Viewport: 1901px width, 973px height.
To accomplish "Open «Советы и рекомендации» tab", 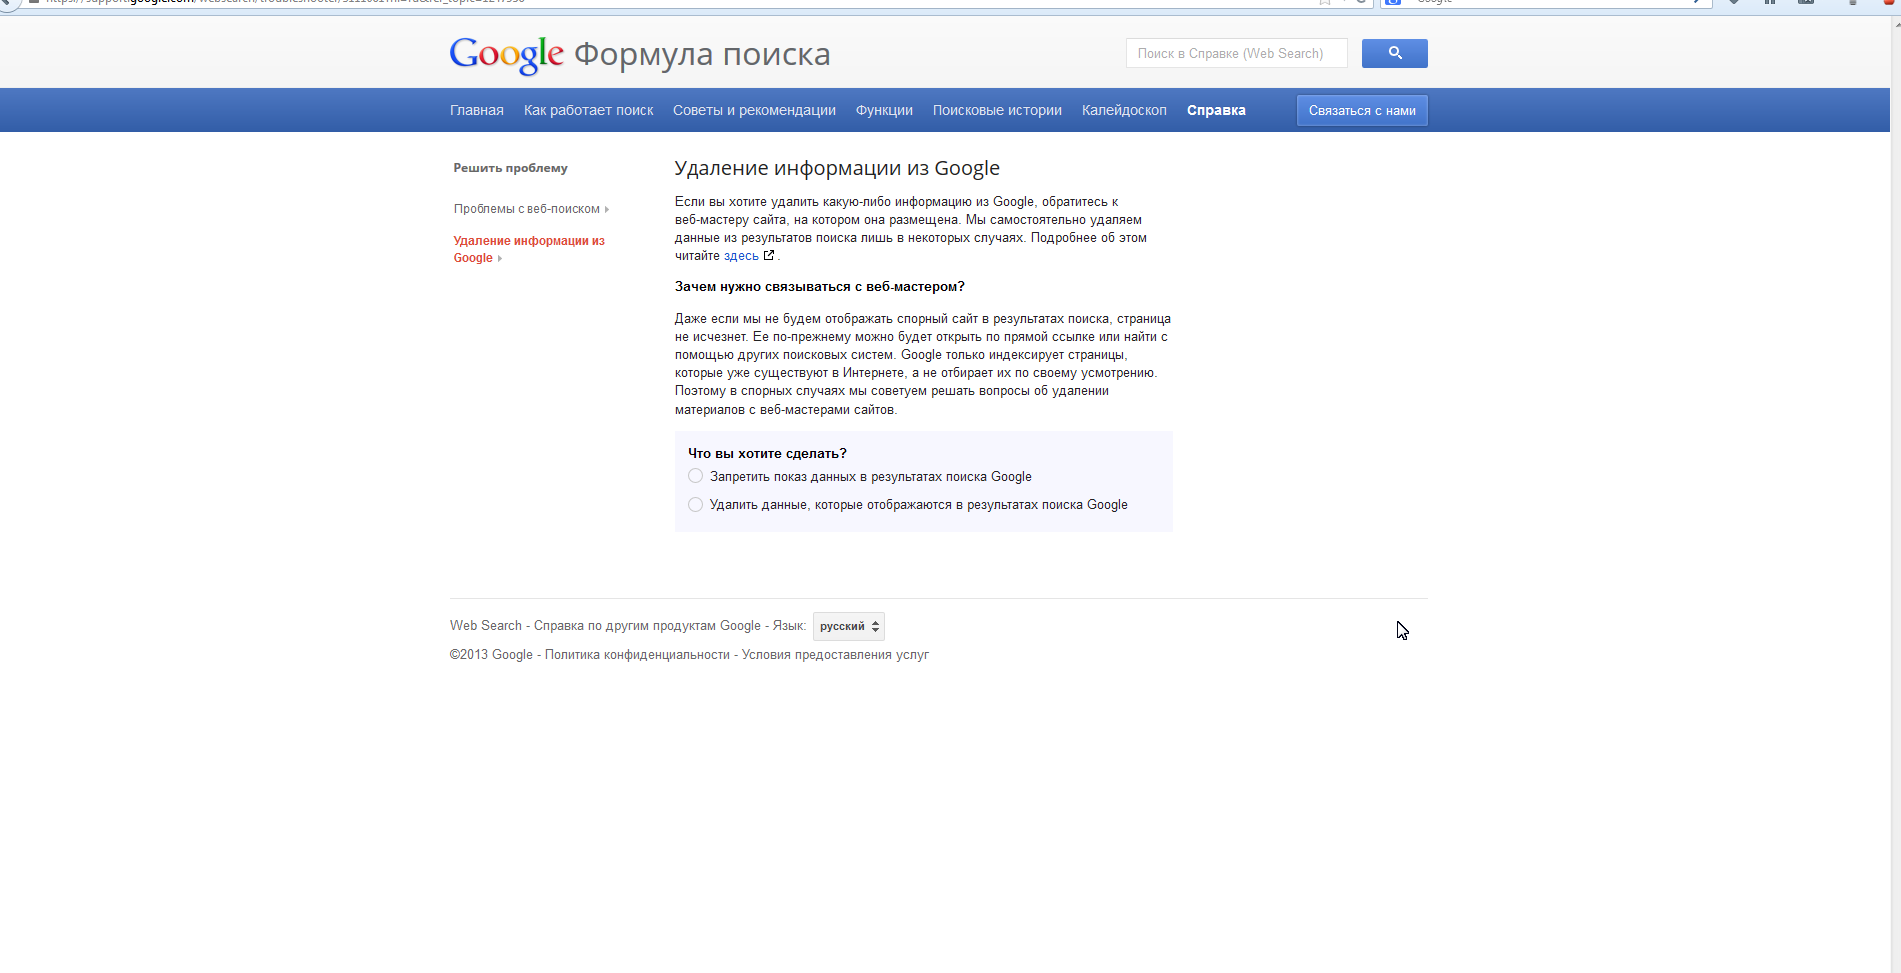I will pos(754,110).
